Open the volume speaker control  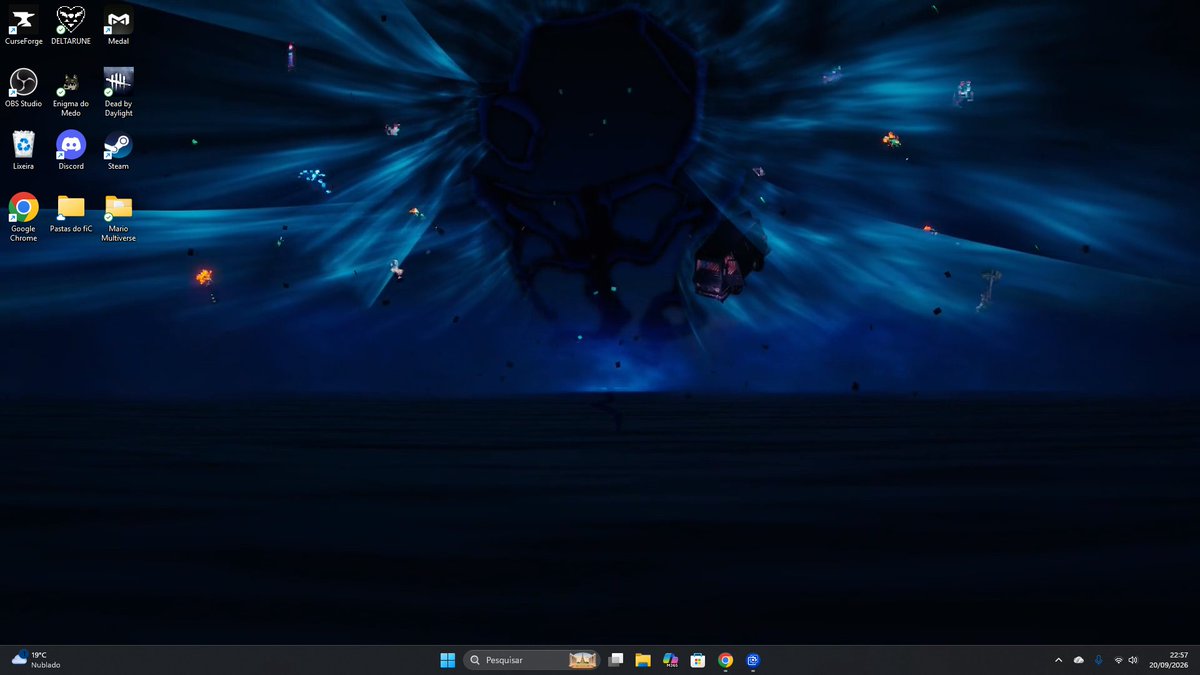[1133, 660]
